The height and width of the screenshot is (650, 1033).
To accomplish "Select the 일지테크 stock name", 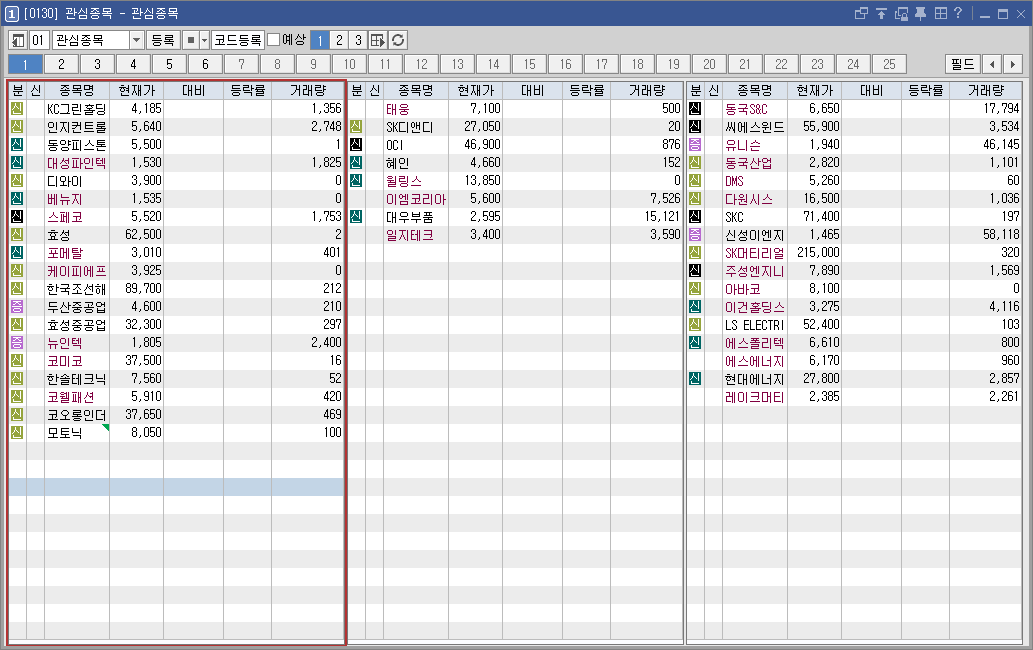I will pyautogui.click(x=410, y=235).
